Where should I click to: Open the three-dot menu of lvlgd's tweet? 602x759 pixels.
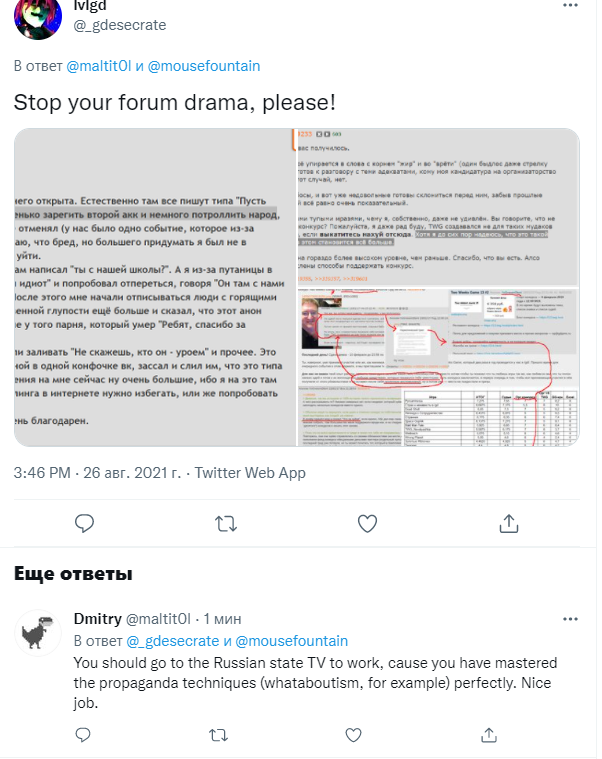click(571, 5)
